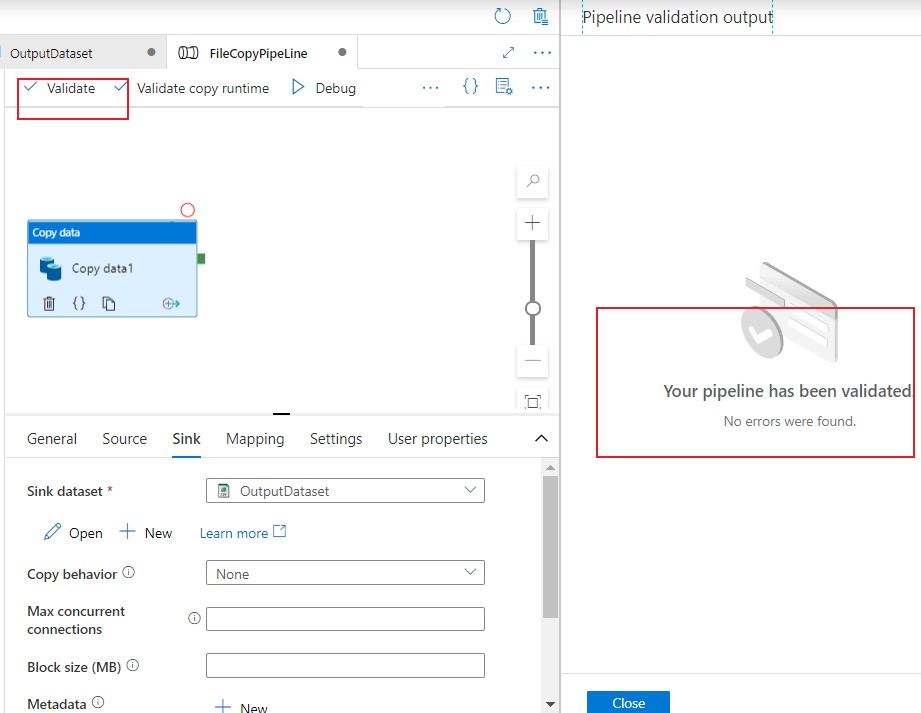Zoom in on the canvas
This screenshot has width=921, height=713.
(x=532, y=223)
